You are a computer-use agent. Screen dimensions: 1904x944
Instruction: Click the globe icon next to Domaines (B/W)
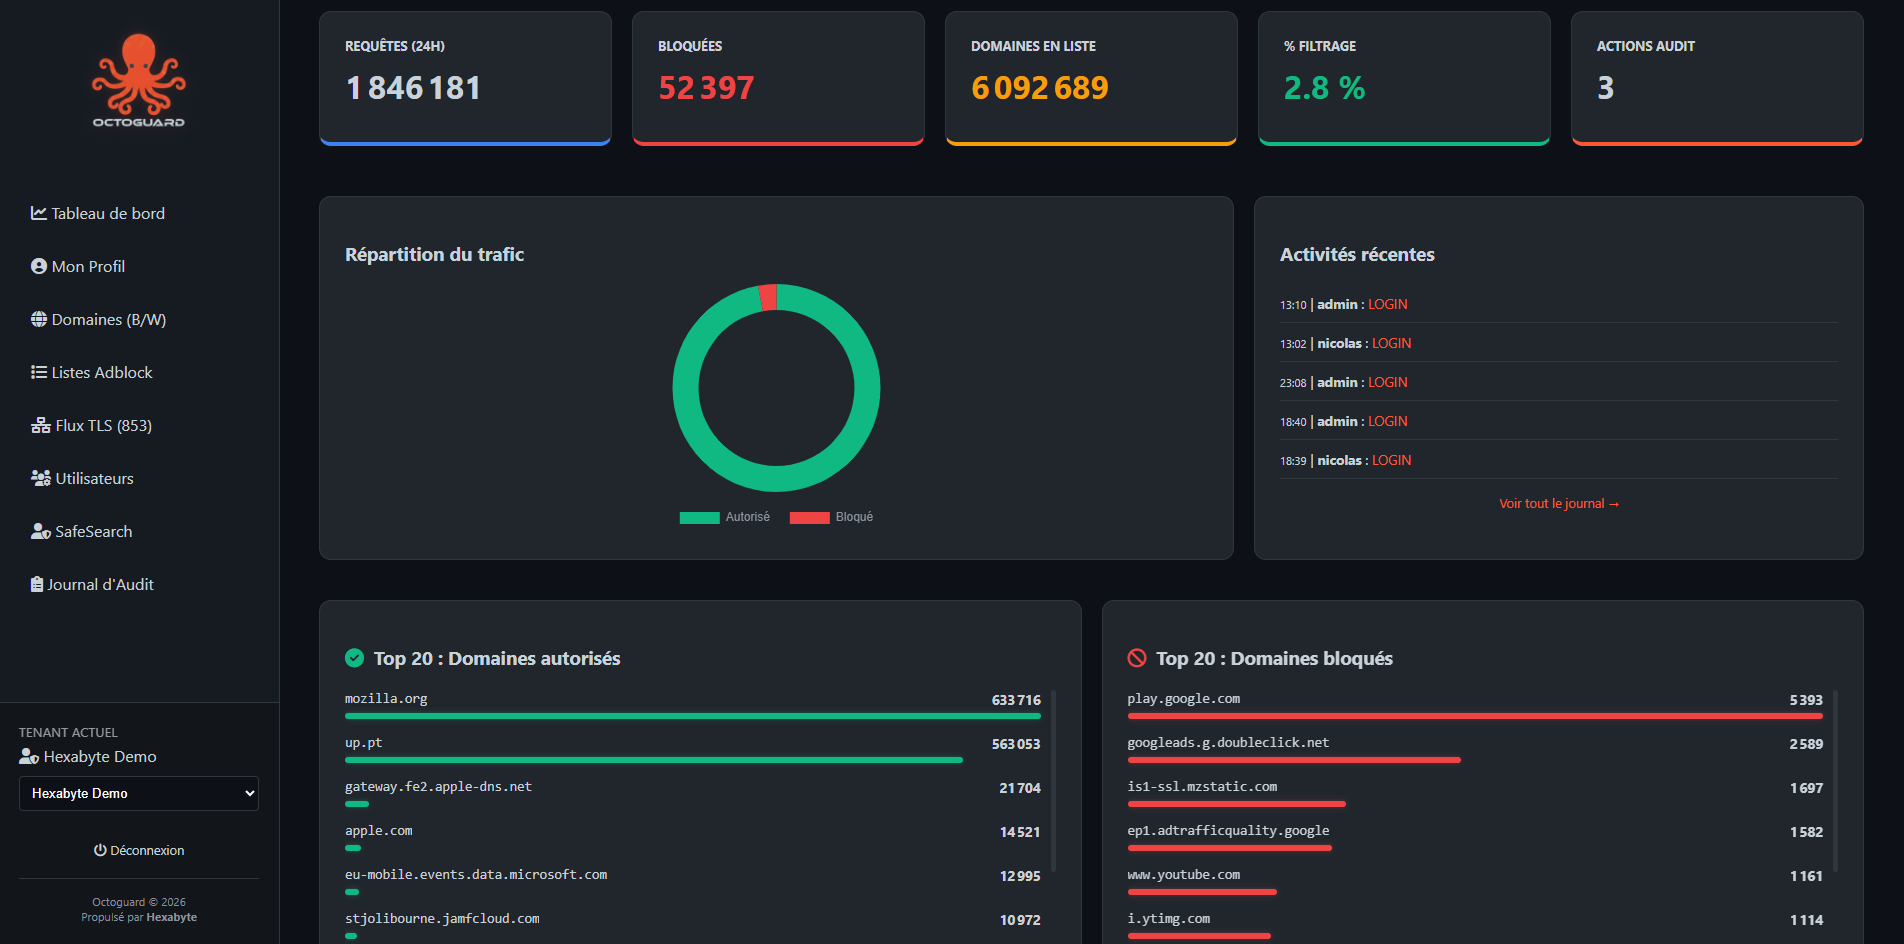[37, 319]
